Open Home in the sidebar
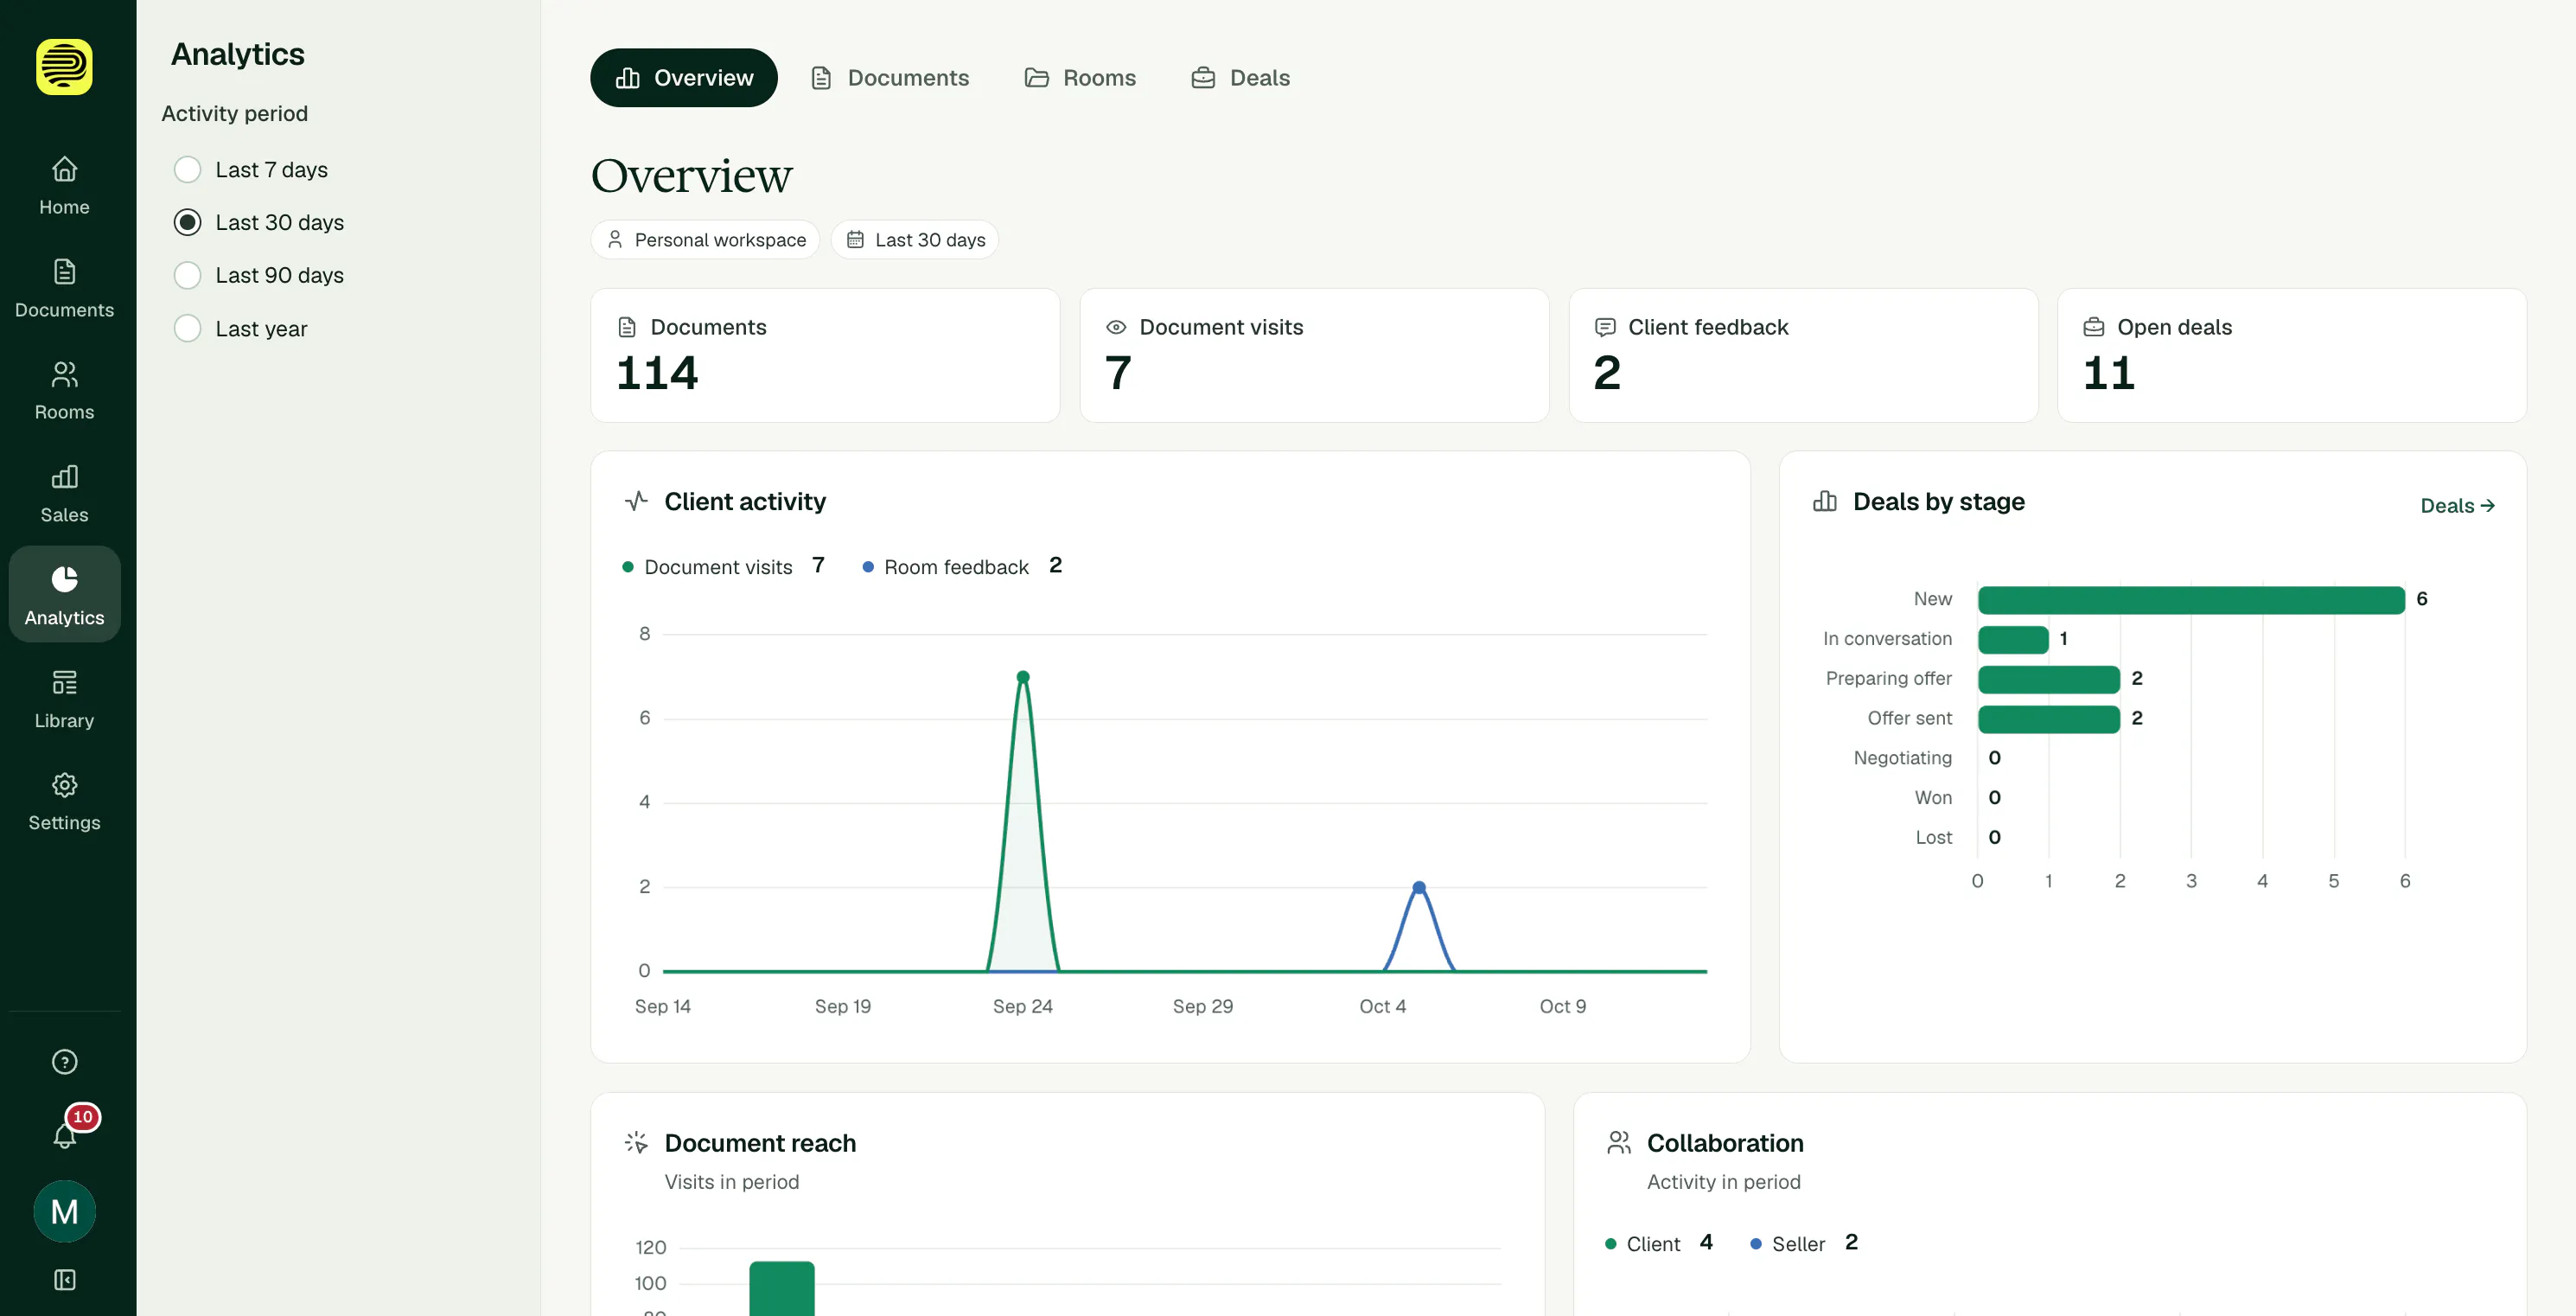2576x1316 pixels. click(x=64, y=186)
